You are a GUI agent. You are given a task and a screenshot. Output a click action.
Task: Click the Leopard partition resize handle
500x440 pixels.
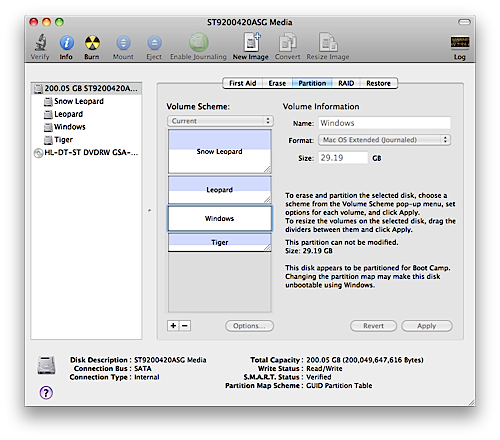267,199
